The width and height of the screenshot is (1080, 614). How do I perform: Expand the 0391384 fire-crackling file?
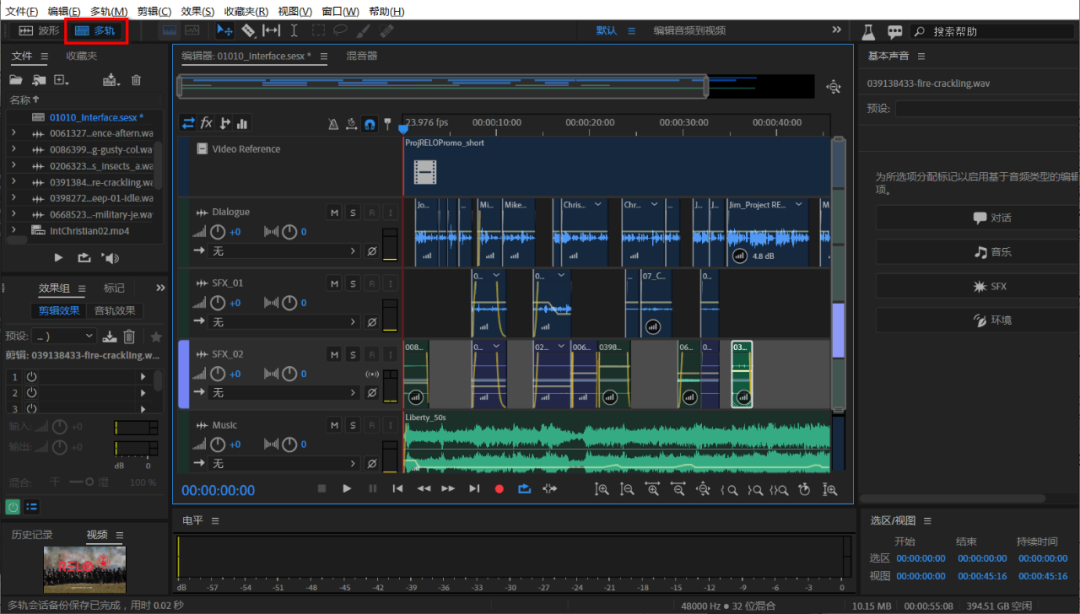[x=13, y=182]
